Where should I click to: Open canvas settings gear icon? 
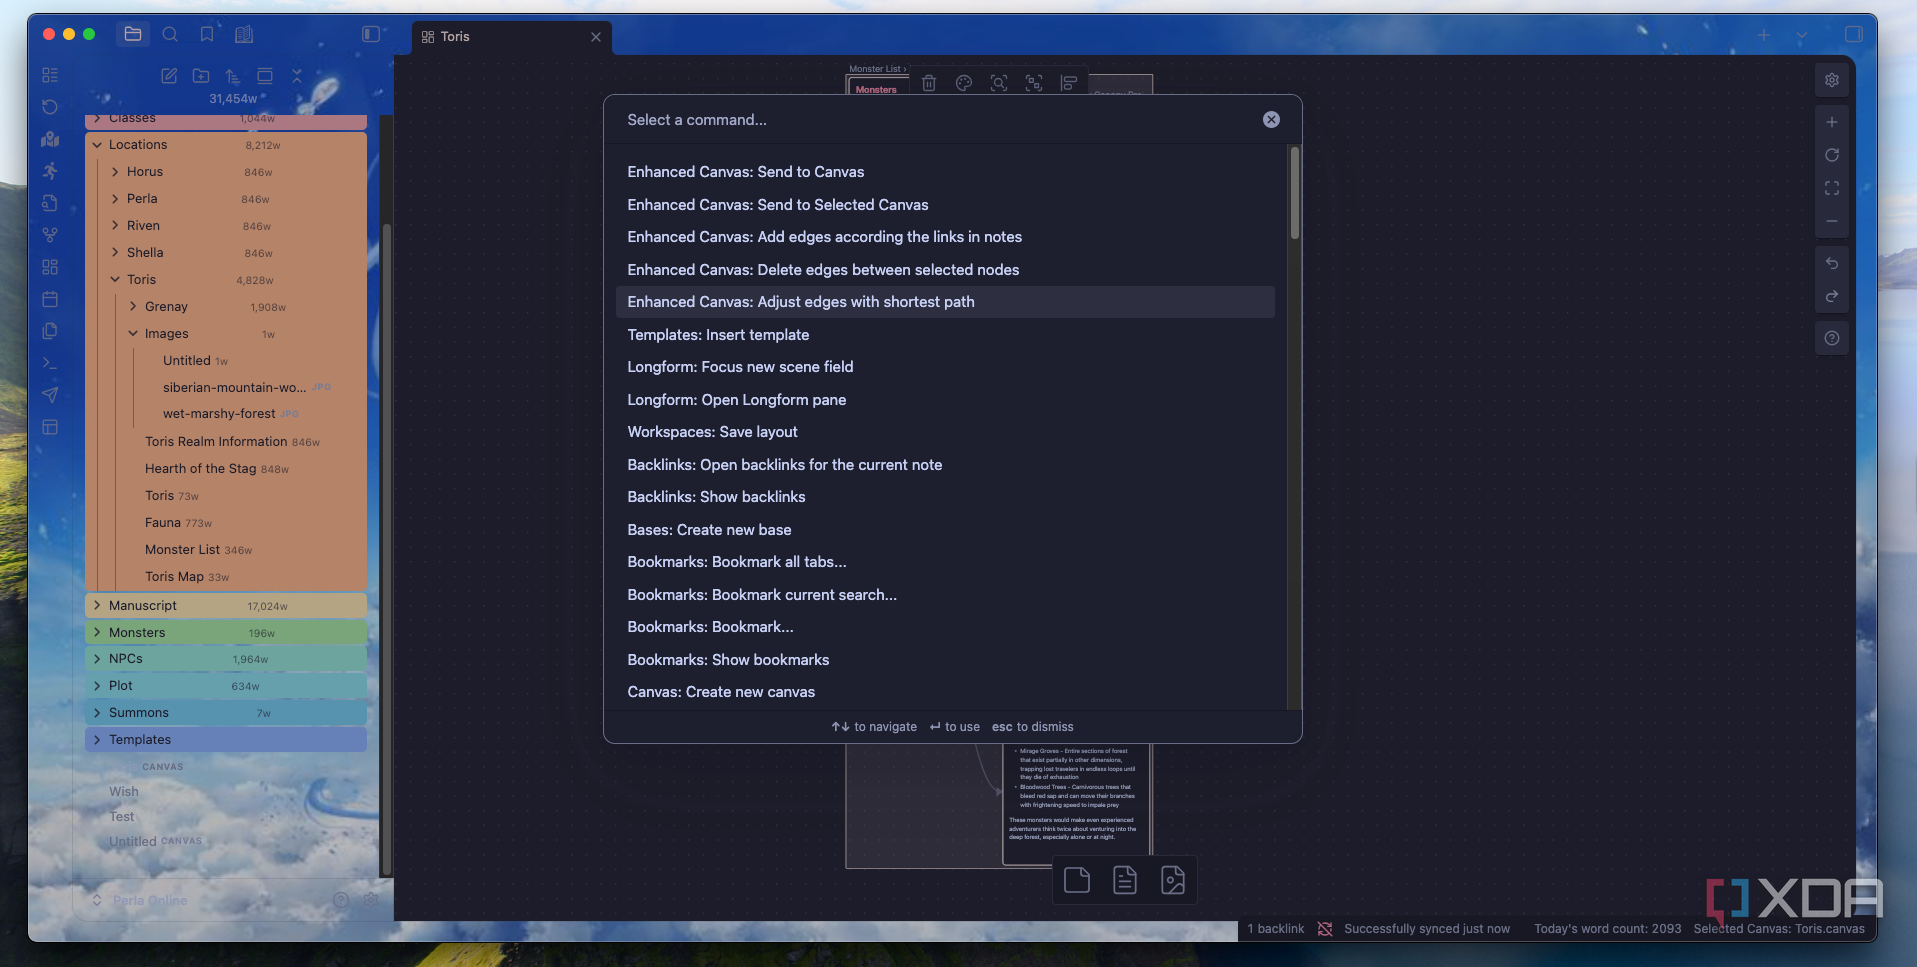coord(1832,80)
